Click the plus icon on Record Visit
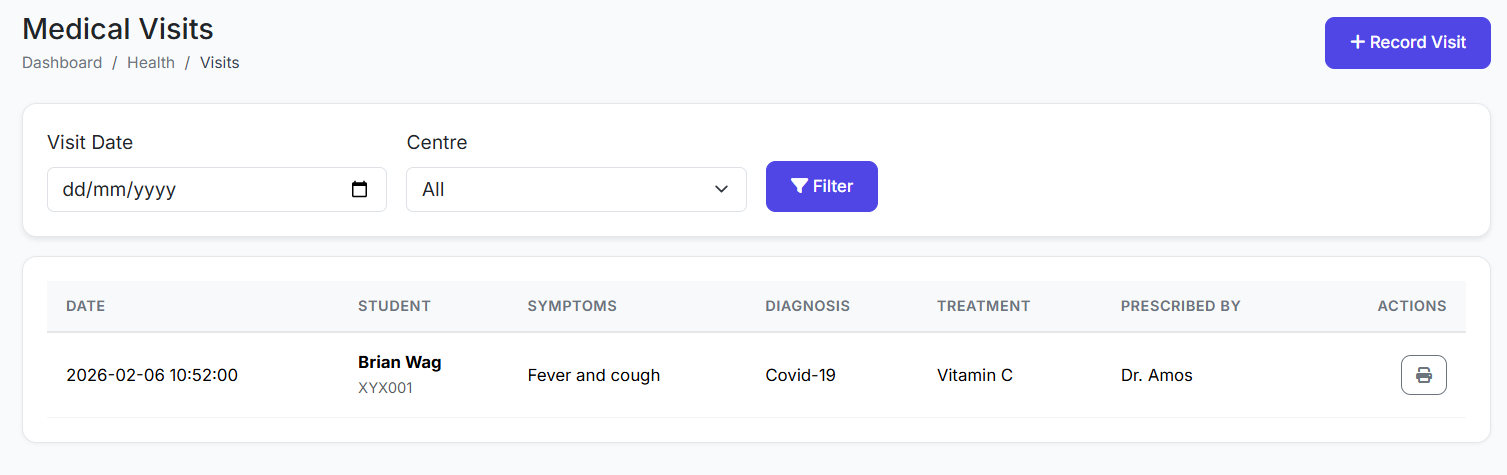 tap(1357, 42)
